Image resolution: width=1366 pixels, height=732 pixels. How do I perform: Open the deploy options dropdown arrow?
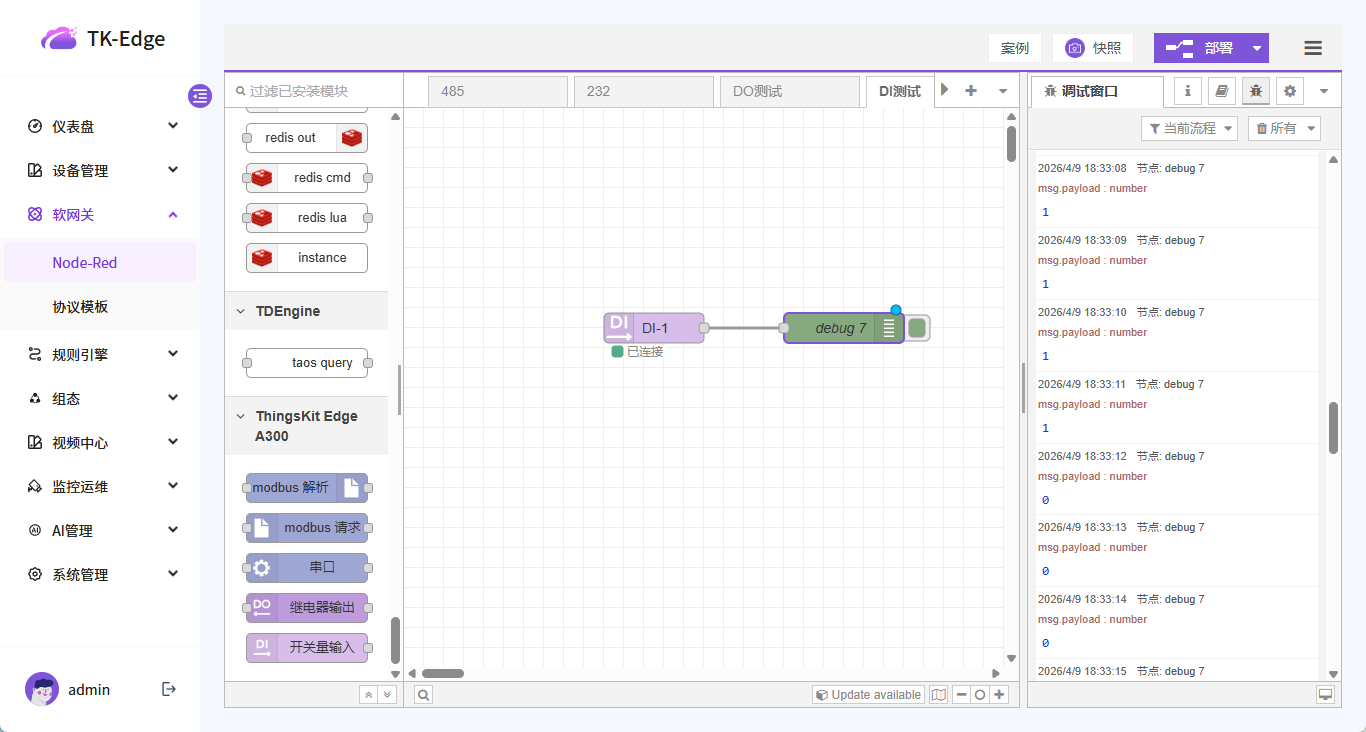point(1257,48)
